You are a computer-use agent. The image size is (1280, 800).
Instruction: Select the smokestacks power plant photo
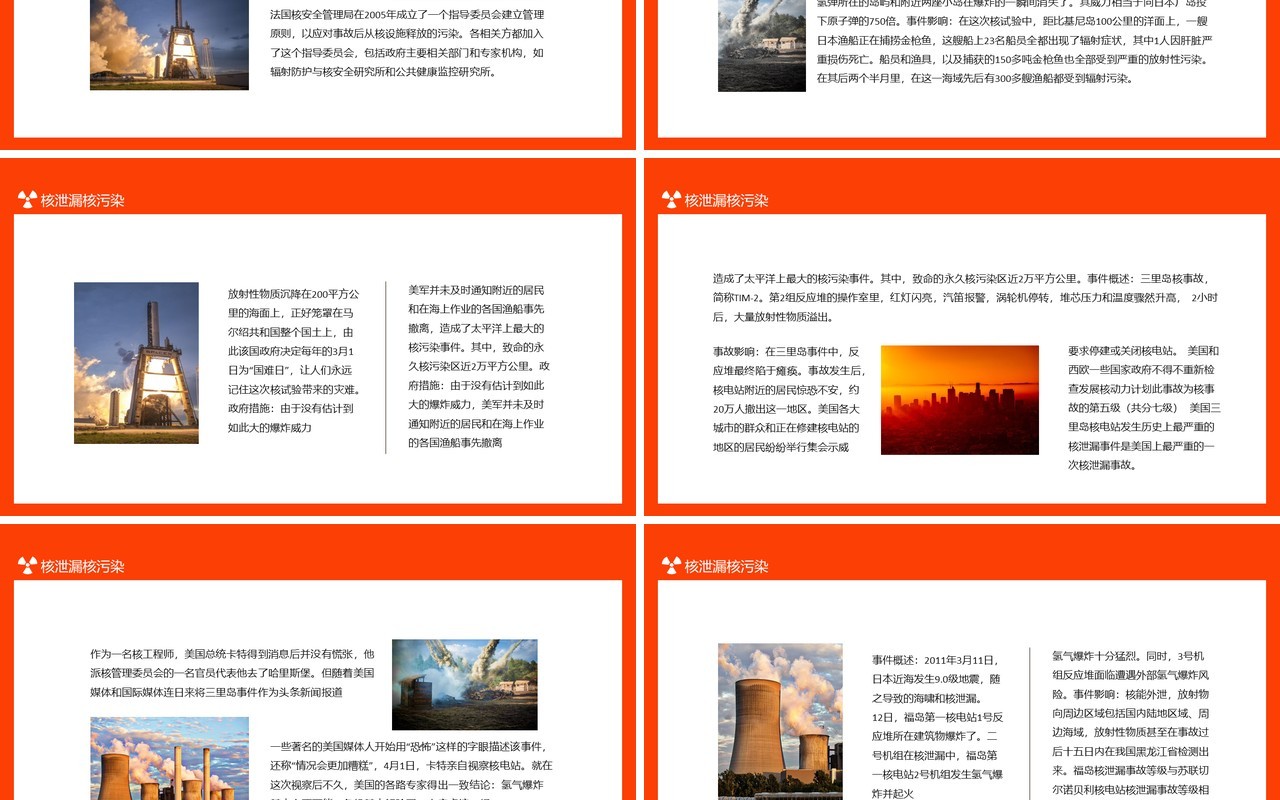169,758
